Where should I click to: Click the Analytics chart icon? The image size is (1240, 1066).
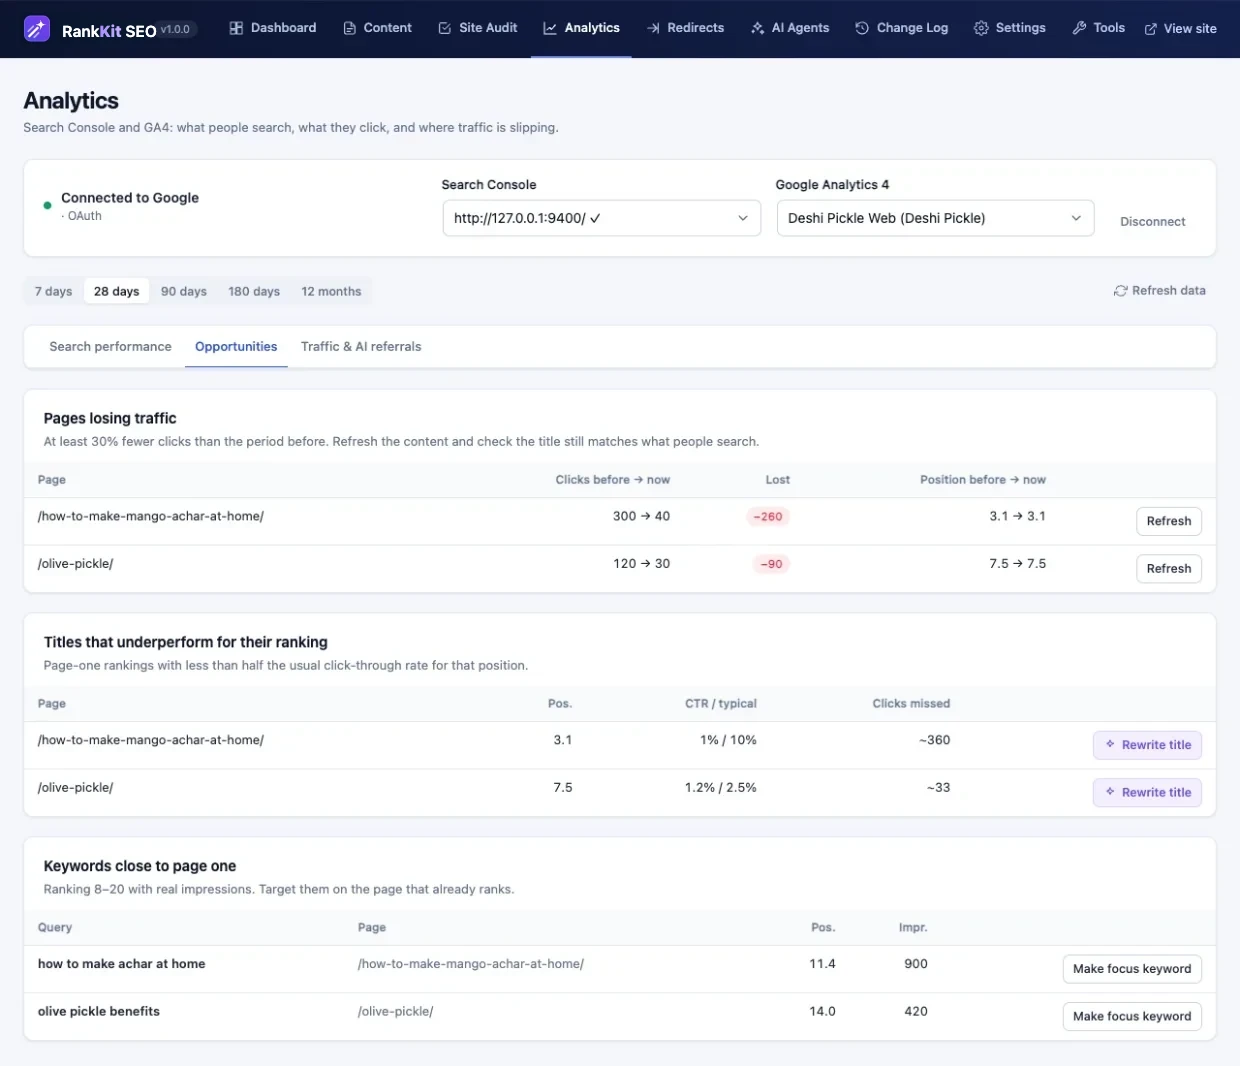pyautogui.click(x=550, y=28)
